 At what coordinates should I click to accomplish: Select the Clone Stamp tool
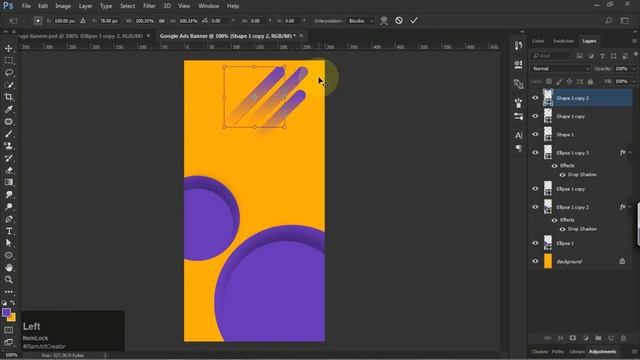point(9,146)
